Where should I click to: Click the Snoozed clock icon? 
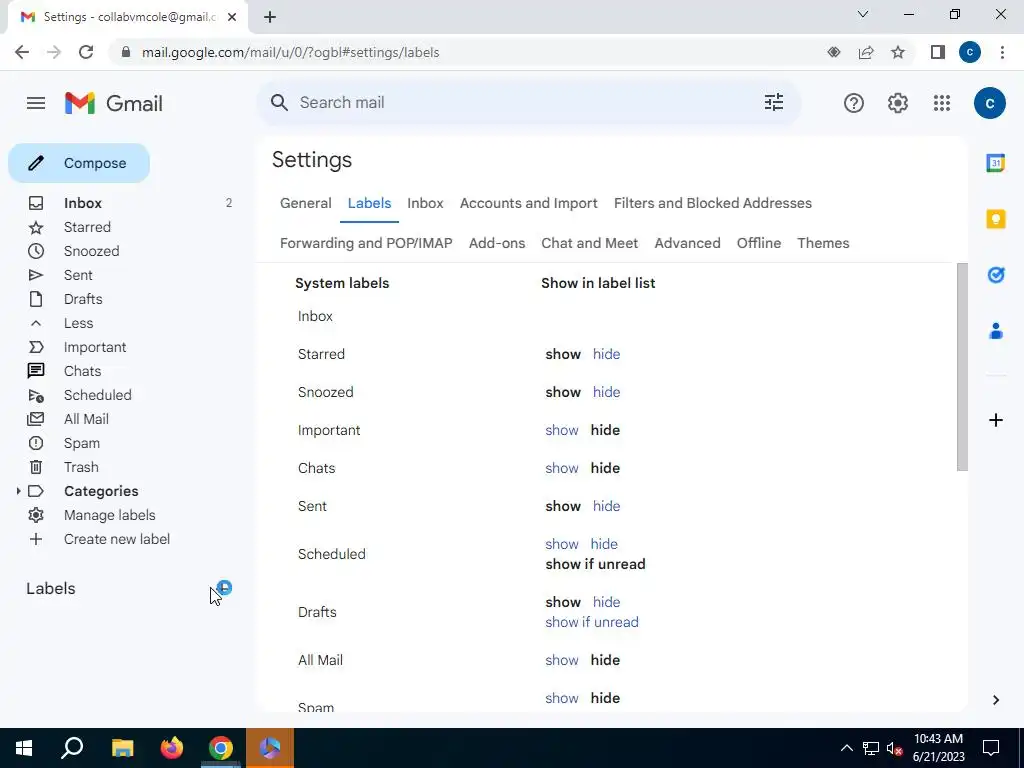(36, 251)
